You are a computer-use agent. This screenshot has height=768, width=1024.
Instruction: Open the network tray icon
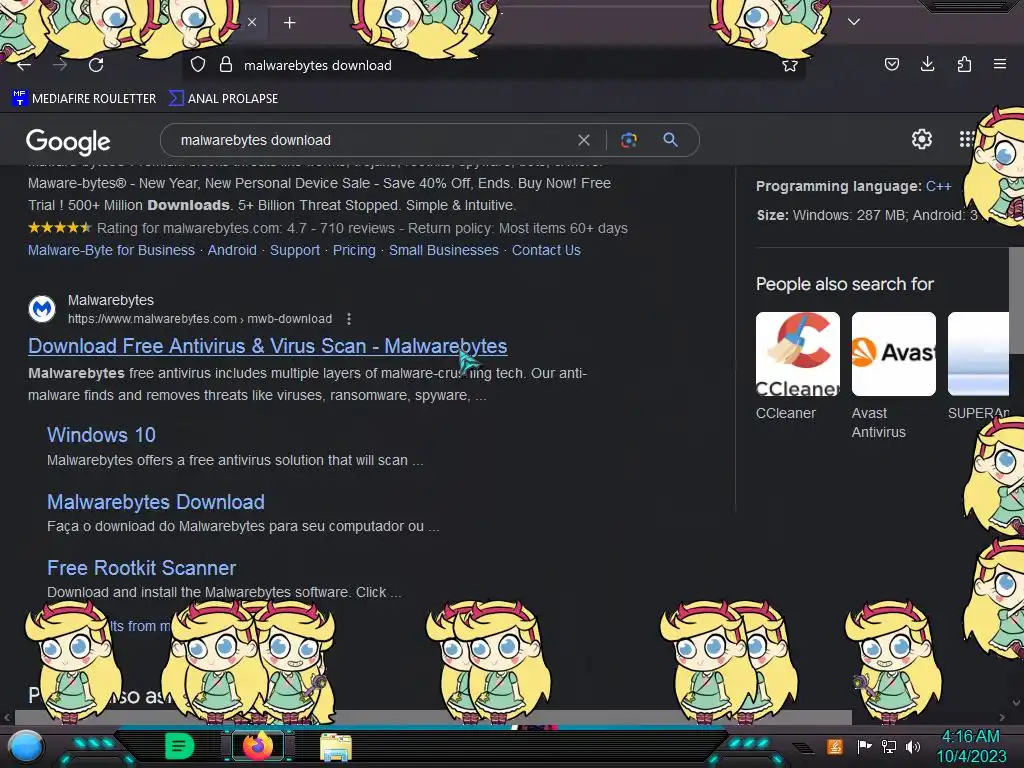coord(888,746)
